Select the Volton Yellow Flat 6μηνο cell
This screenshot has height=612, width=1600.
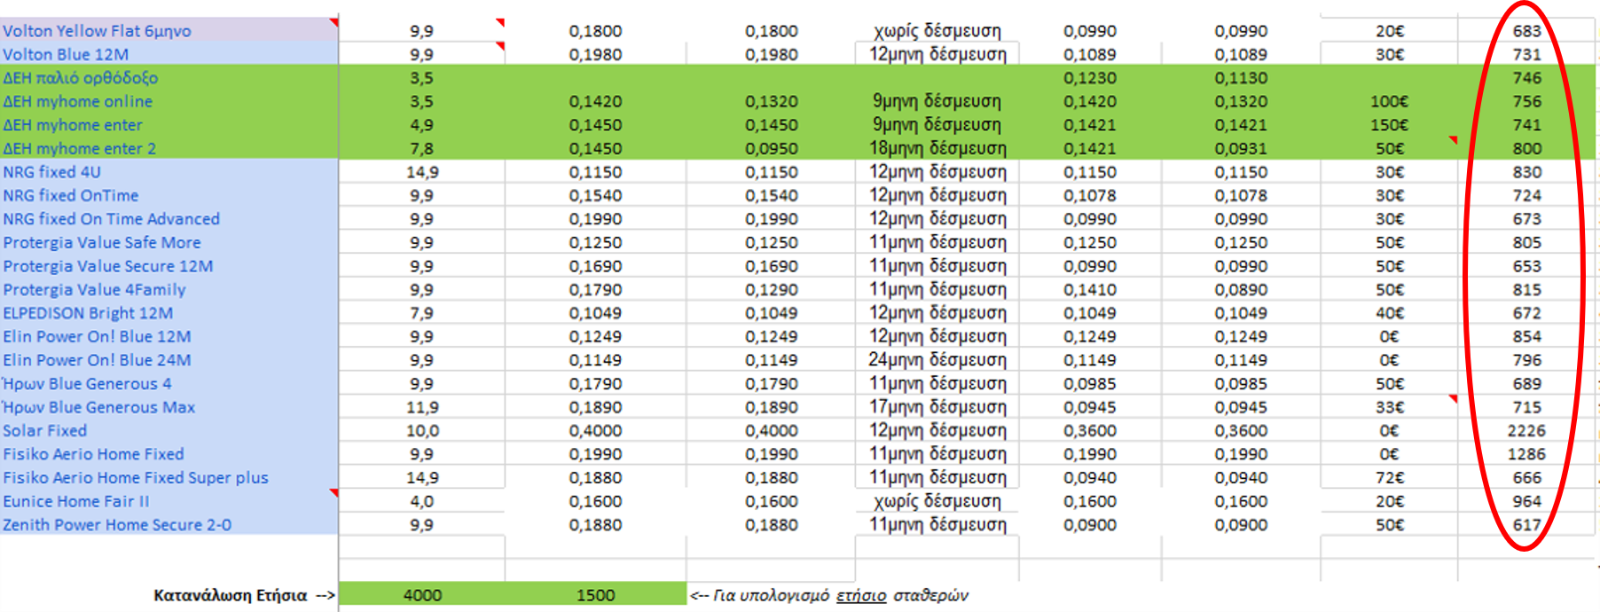(x=169, y=31)
